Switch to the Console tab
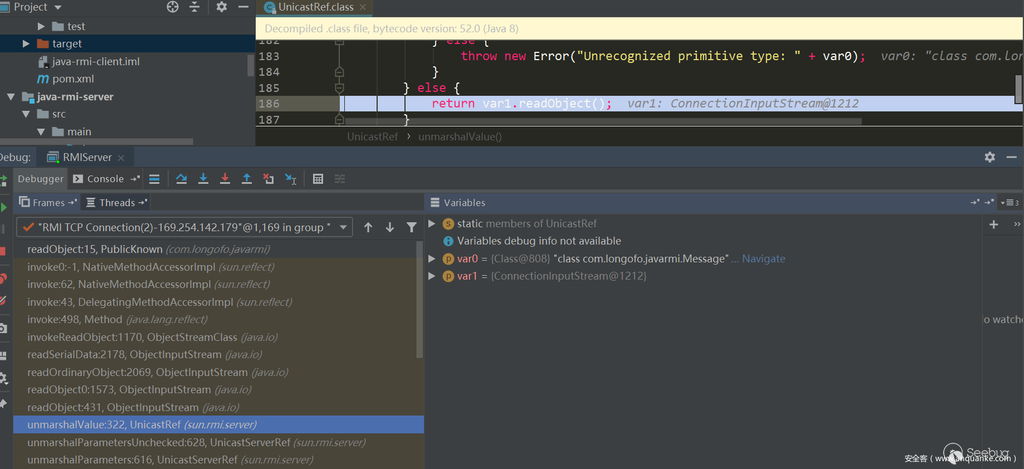Screen dimensions: 1024x469 (x=105, y=179)
